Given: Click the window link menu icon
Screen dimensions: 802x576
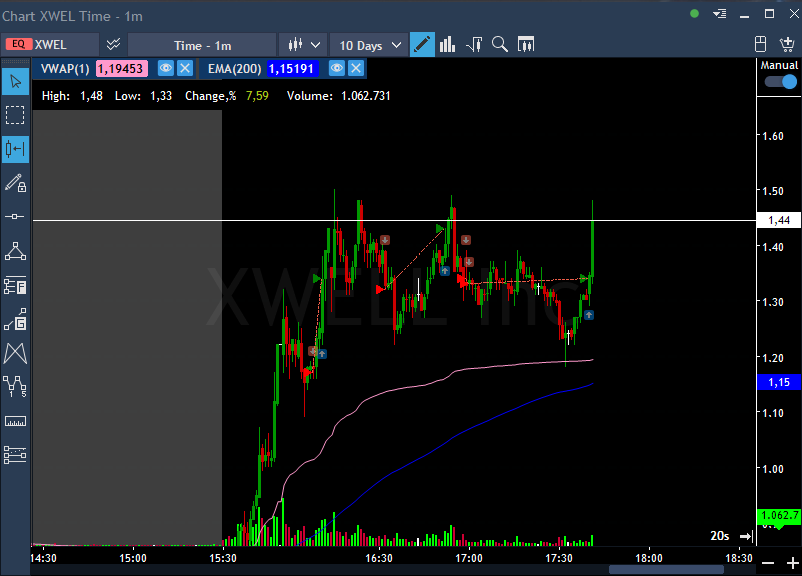Looking at the screenshot, I should click(720, 14).
